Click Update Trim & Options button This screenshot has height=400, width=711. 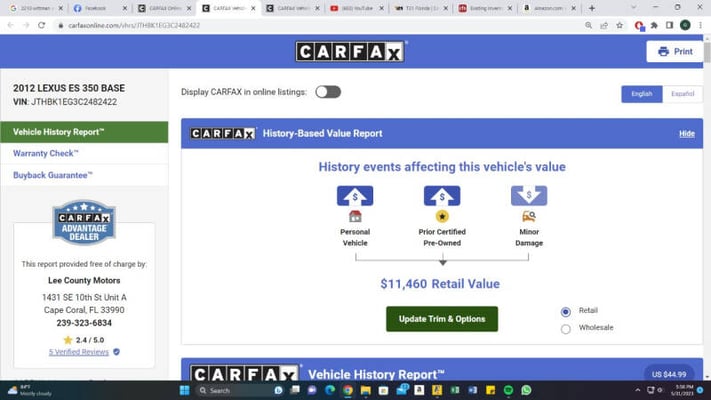[x=441, y=319]
